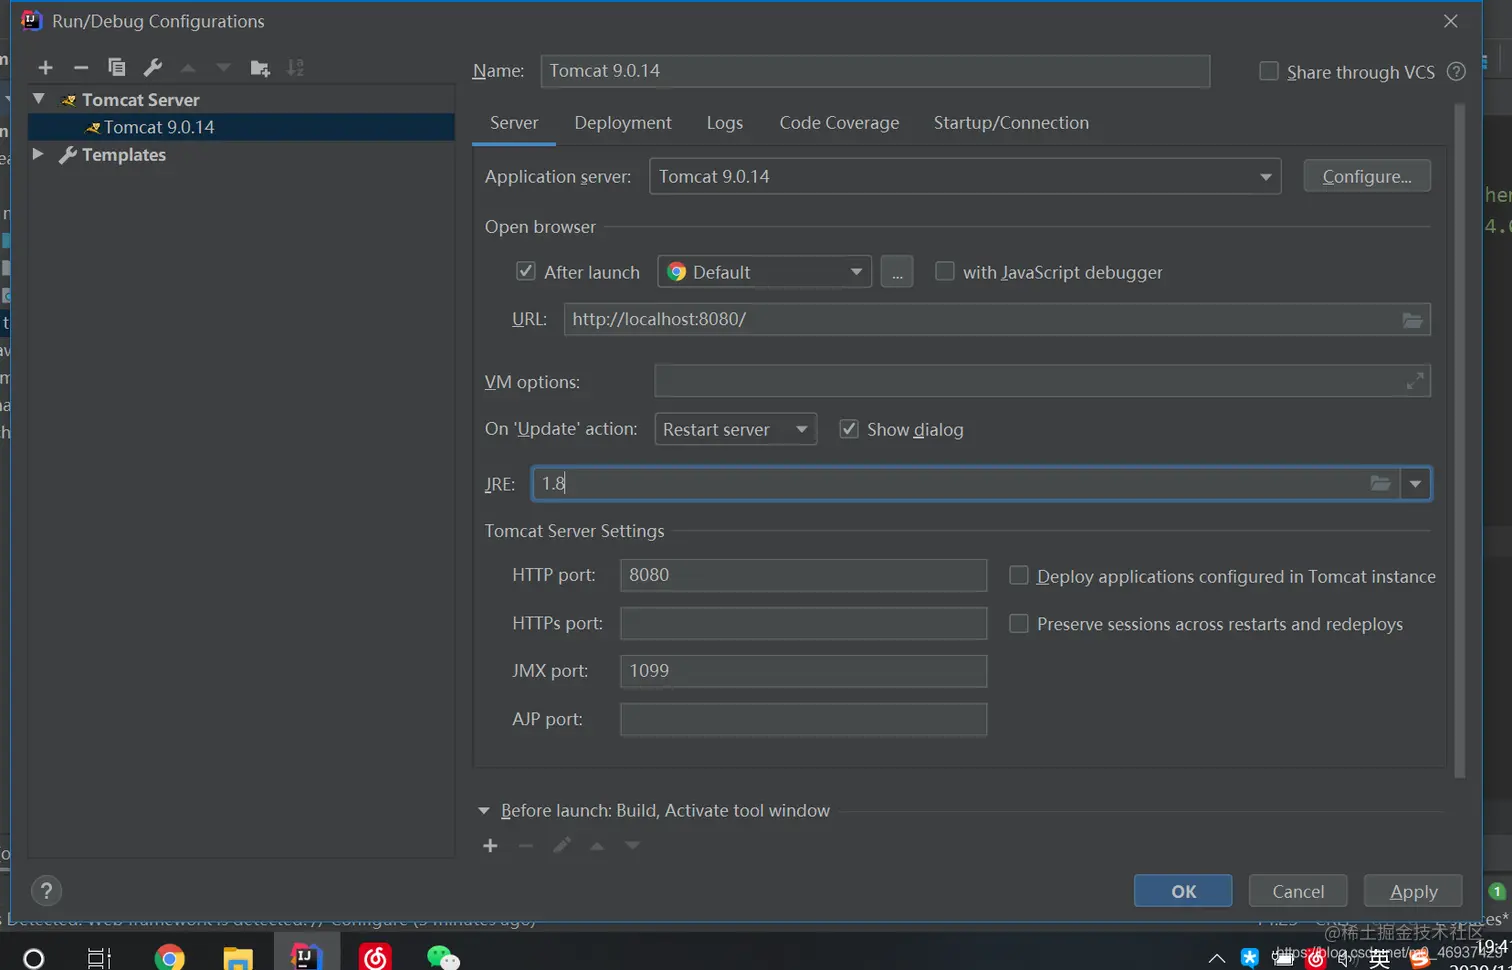Screen dimensions: 1512x970
Task: Click the HTTP port field
Action: tap(803, 575)
